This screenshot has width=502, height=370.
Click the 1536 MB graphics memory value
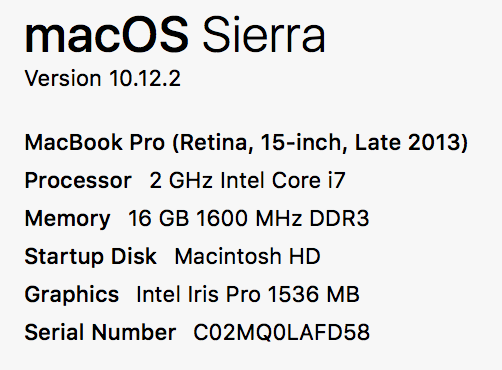pyautogui.click(x=314, y=294)
